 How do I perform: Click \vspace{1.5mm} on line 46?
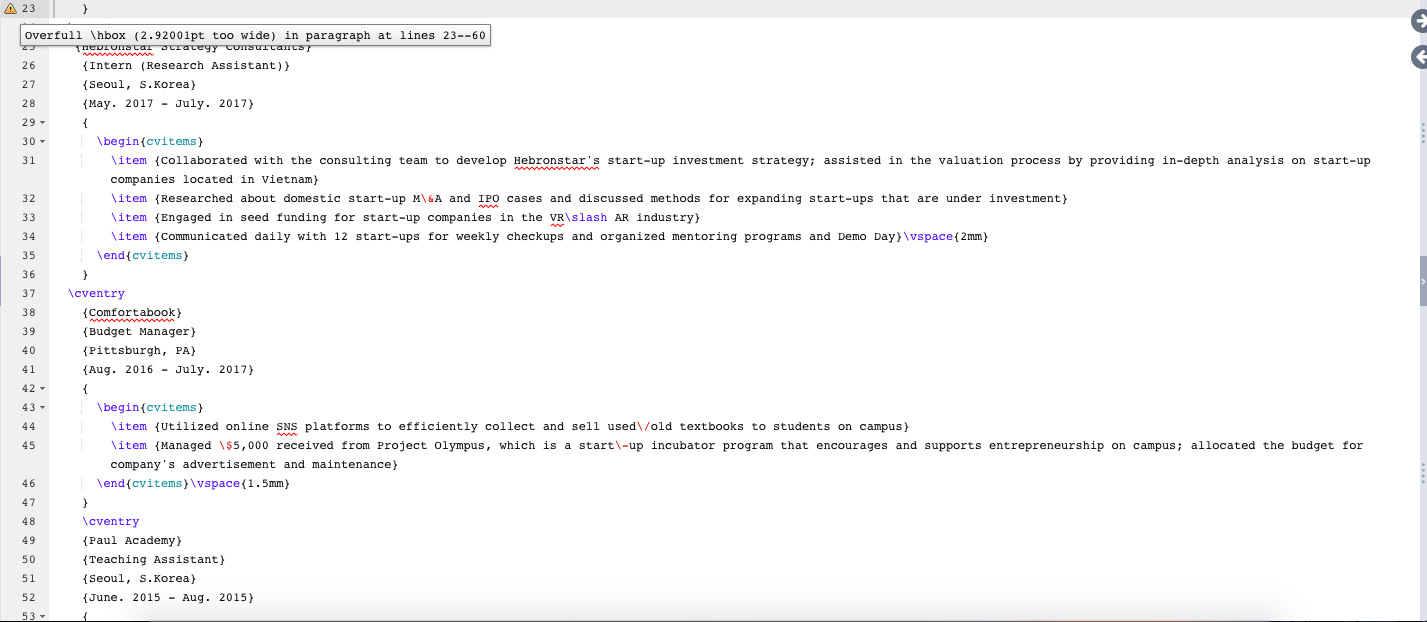(x=240, y=484)
